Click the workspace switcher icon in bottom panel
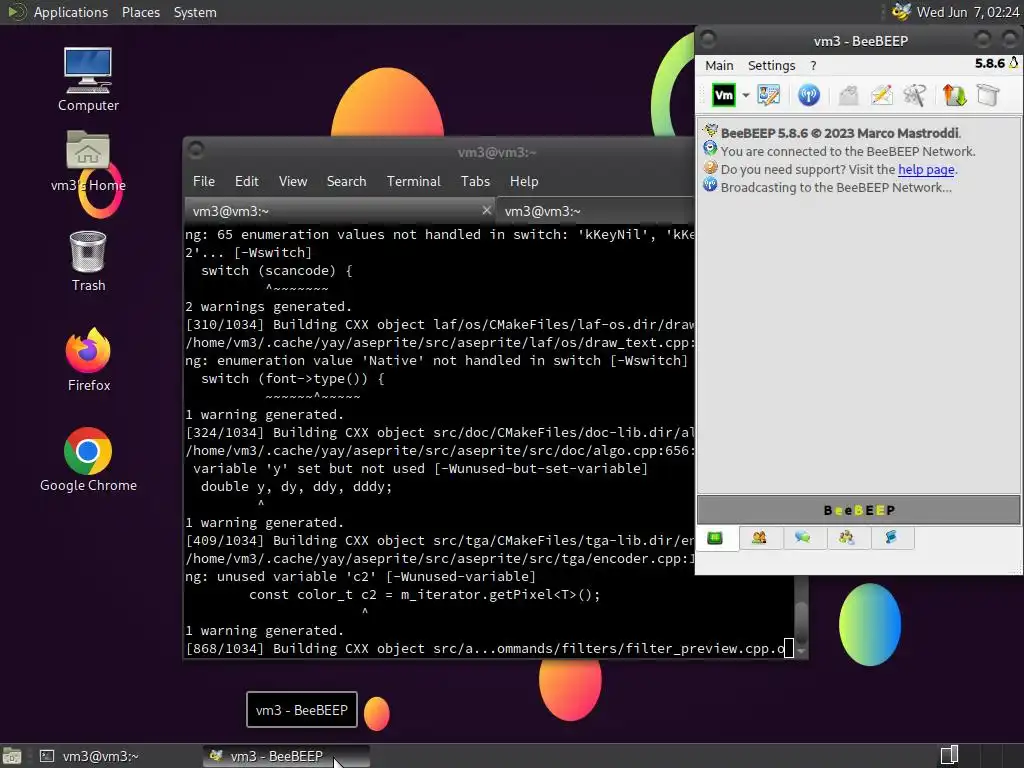Viewport: 1024px width, 768px height. [x=949, y=756]
